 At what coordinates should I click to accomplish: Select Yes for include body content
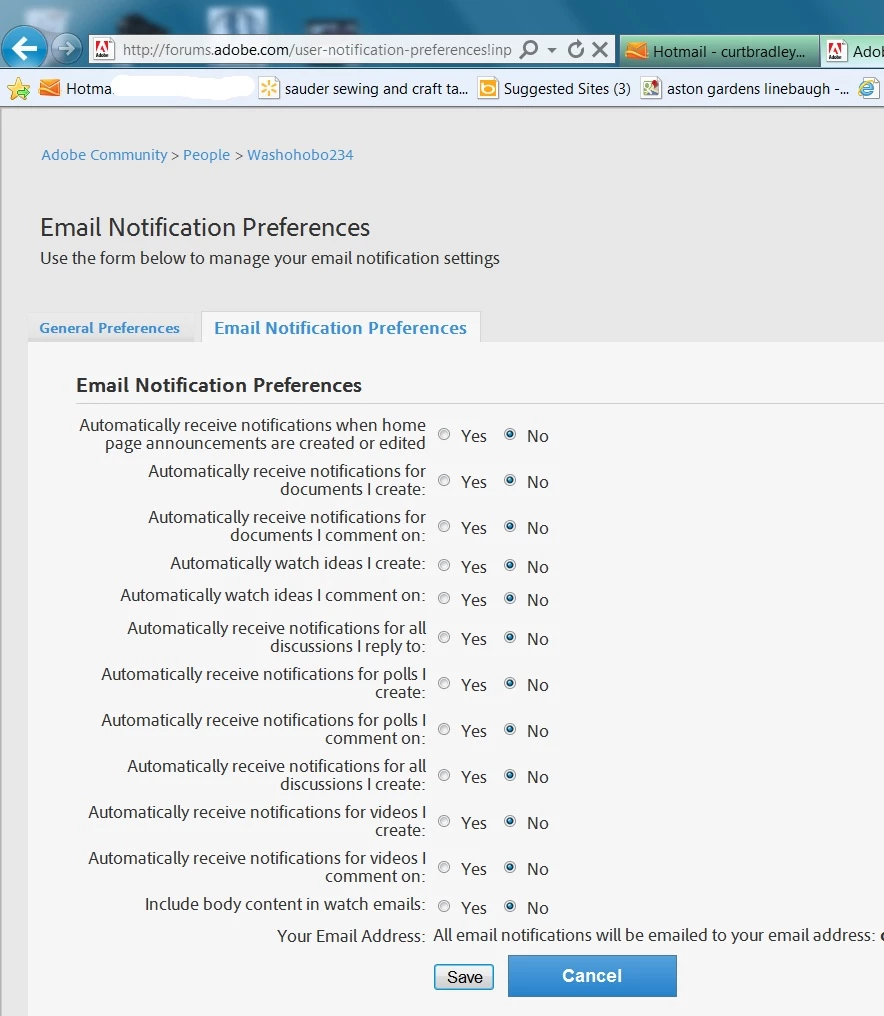click(444, 906)
